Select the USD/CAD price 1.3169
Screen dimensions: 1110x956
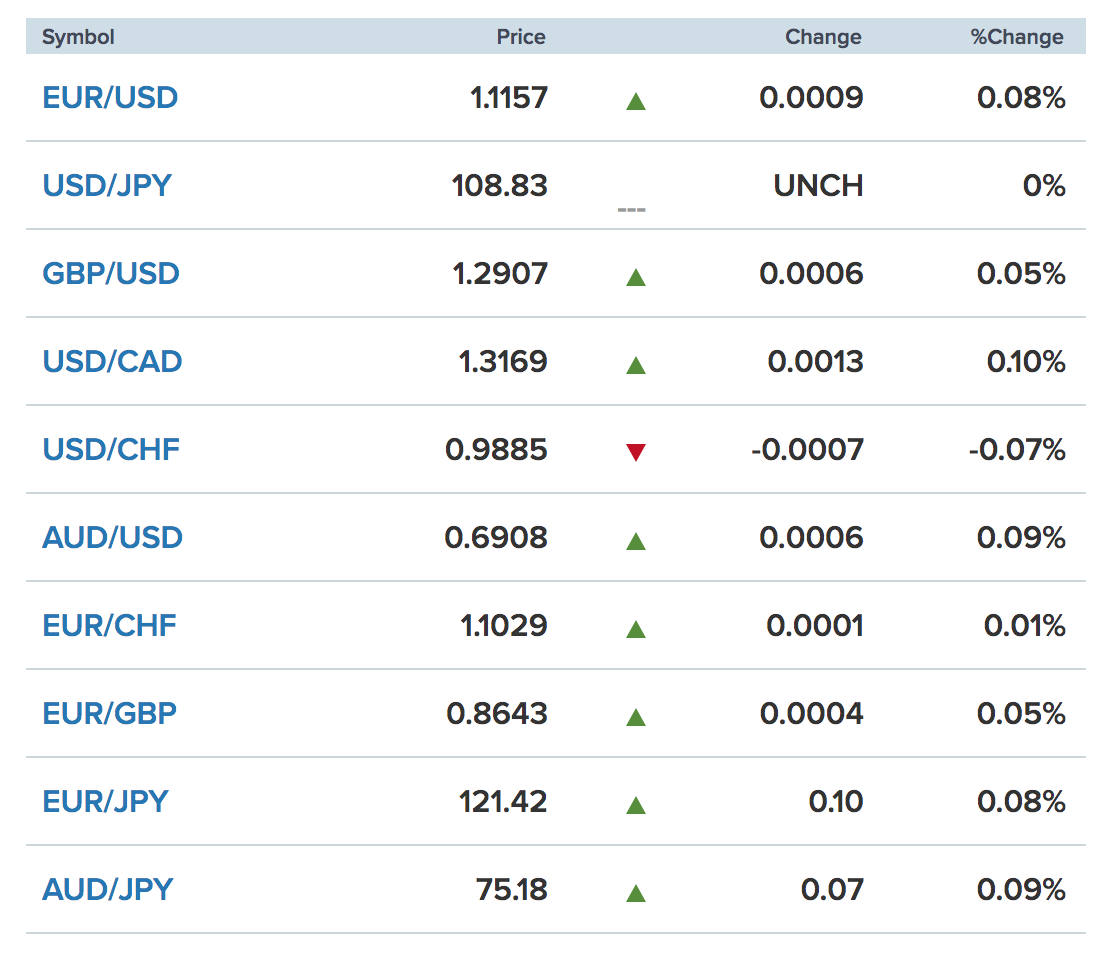pos(503,362)
